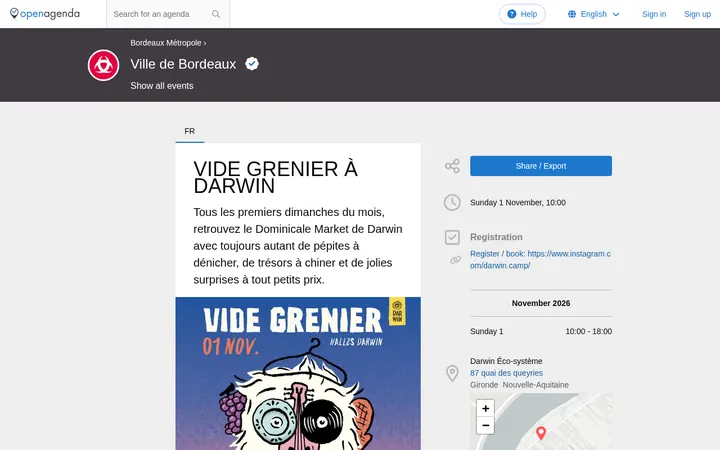Viewport: 720px width, 450px height.
Task: Click the Sign in link
Action: pyautogui.click(x=654, y=14)
